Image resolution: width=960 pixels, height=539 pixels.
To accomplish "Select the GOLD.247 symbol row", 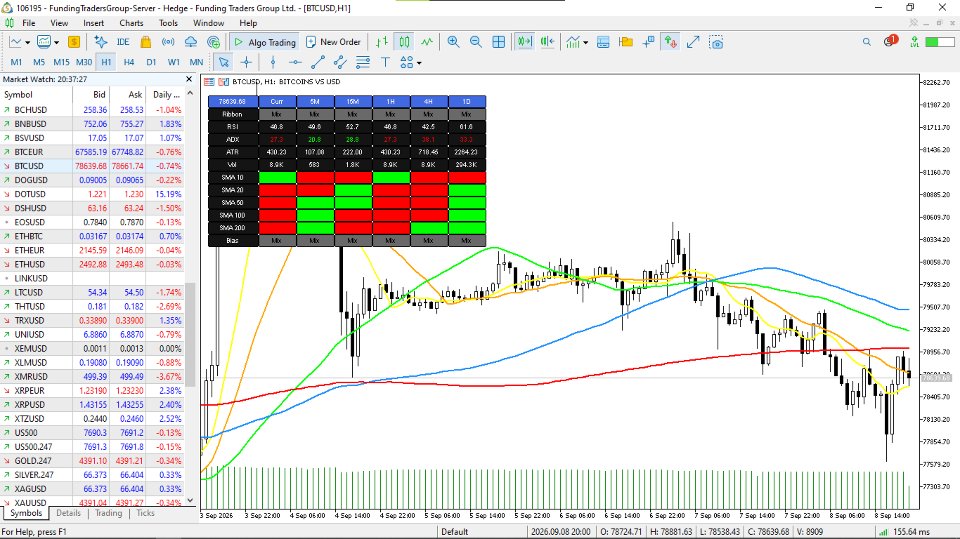I will click(x=92, y=461).
